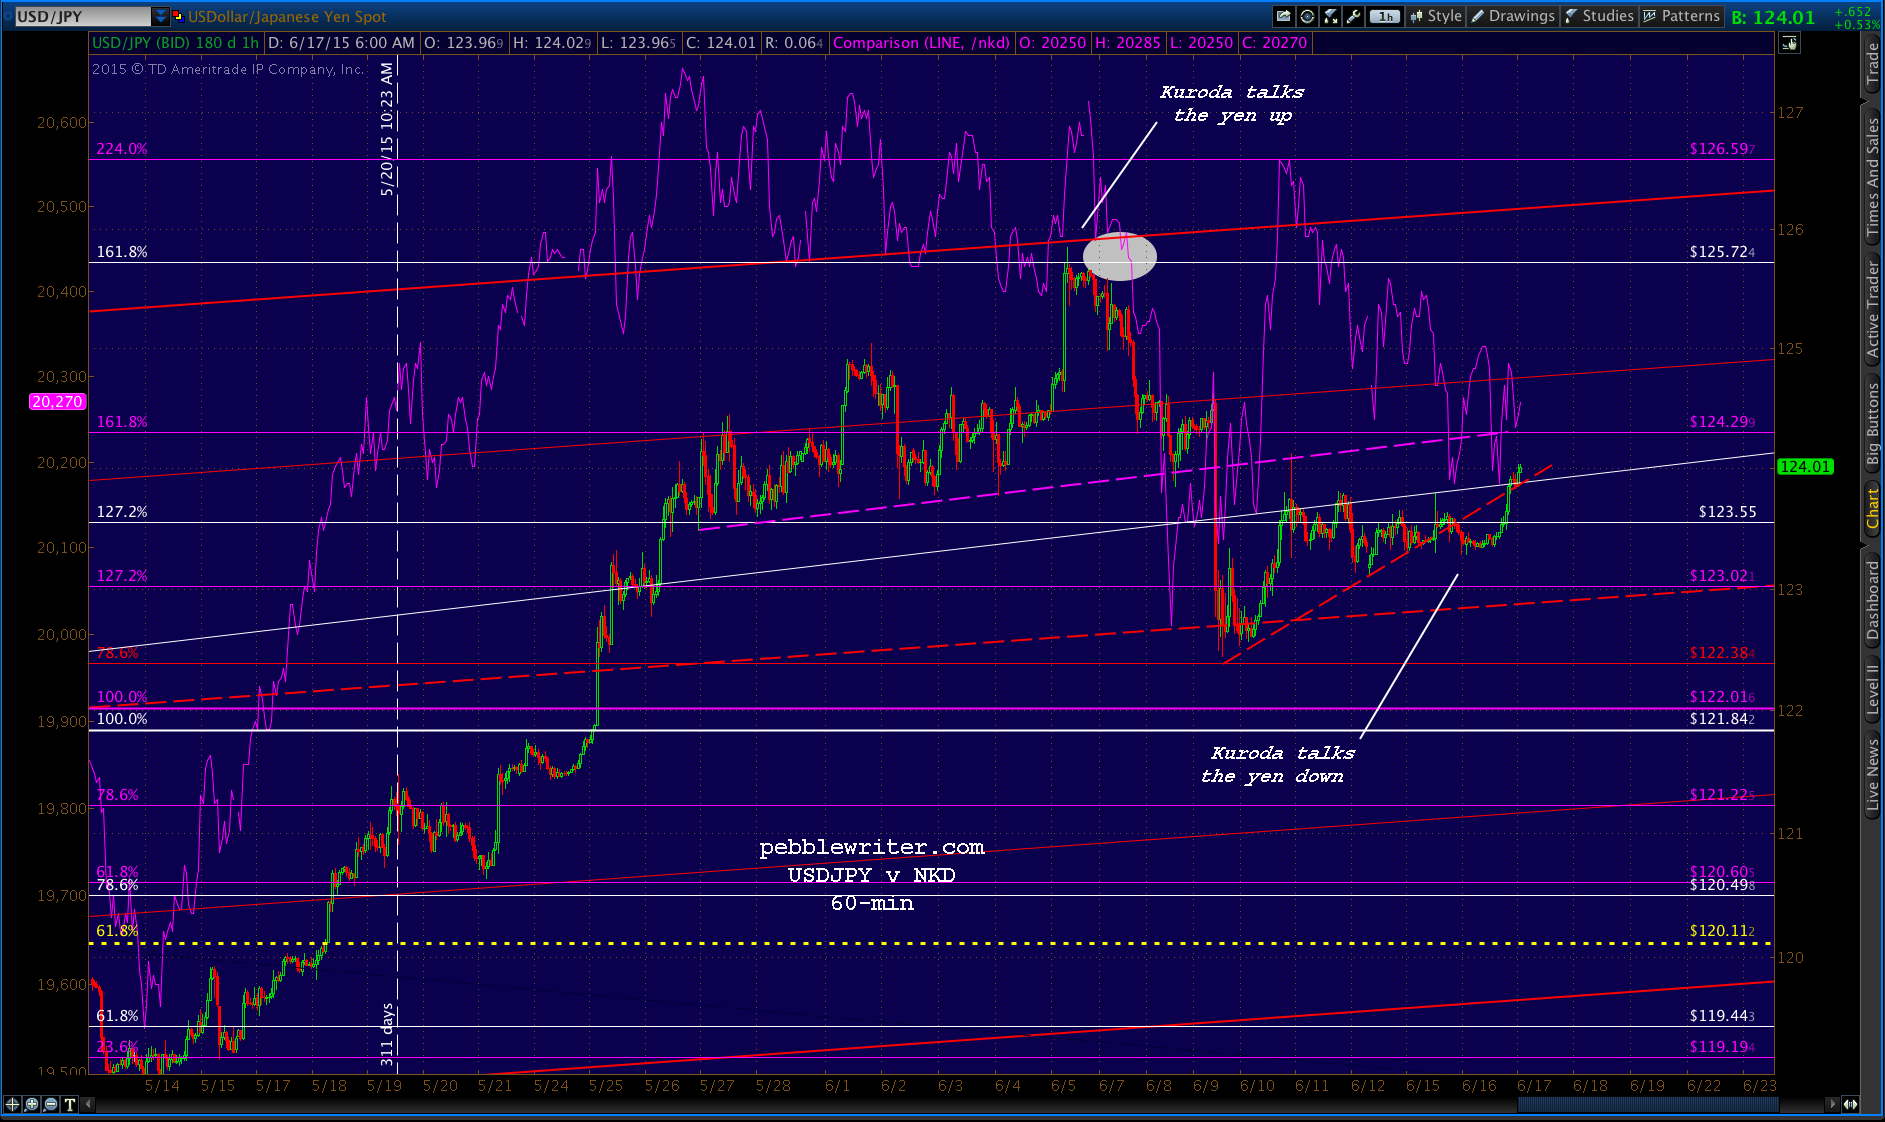
Task: Click the zoom in magnifier icon
Action: click(x=31, y=1104)
